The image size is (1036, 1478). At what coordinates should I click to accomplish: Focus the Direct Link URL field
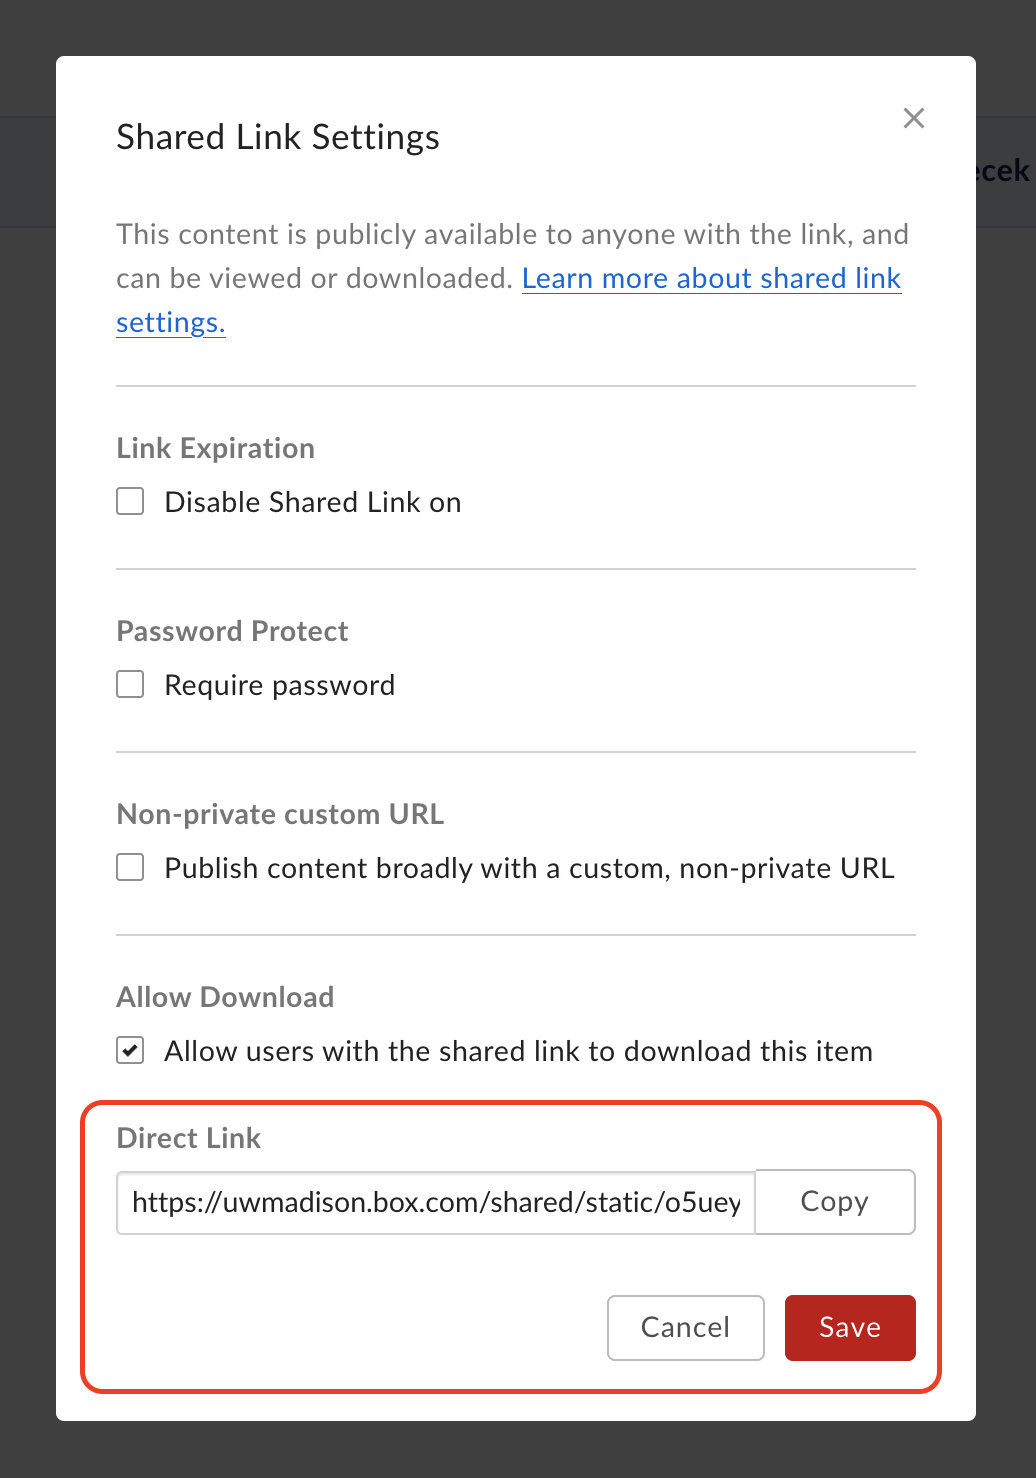436,1202
